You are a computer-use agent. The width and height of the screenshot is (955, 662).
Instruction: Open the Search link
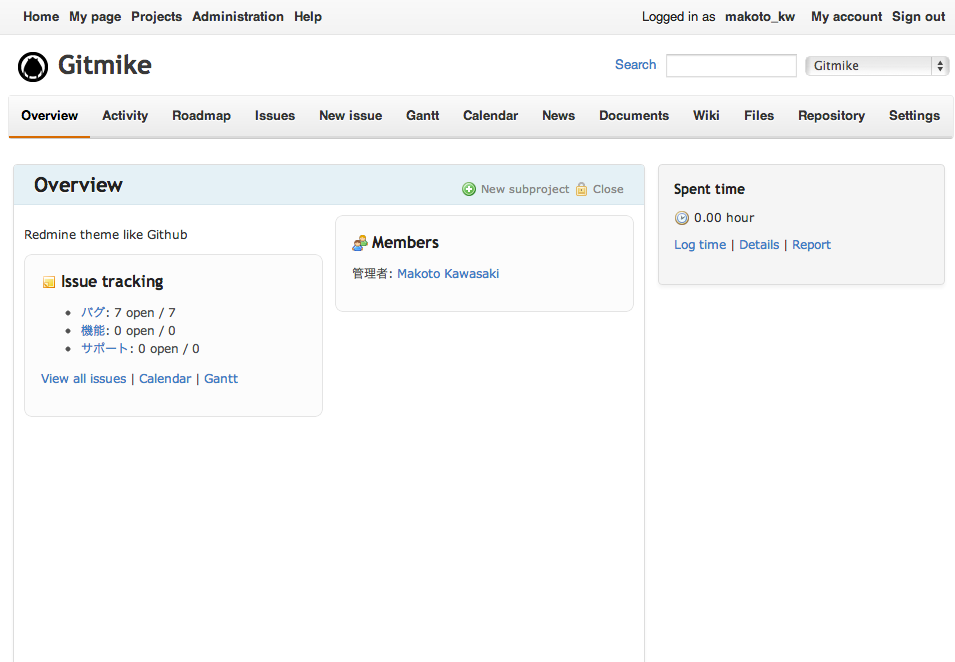click(635, 65)
